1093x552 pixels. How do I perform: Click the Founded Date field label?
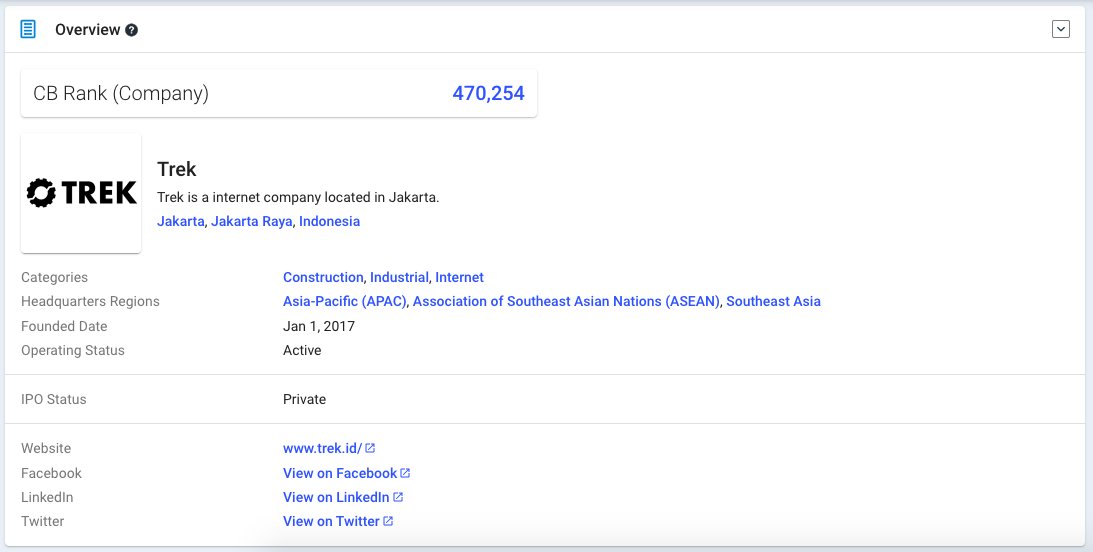tap(64, 326)
